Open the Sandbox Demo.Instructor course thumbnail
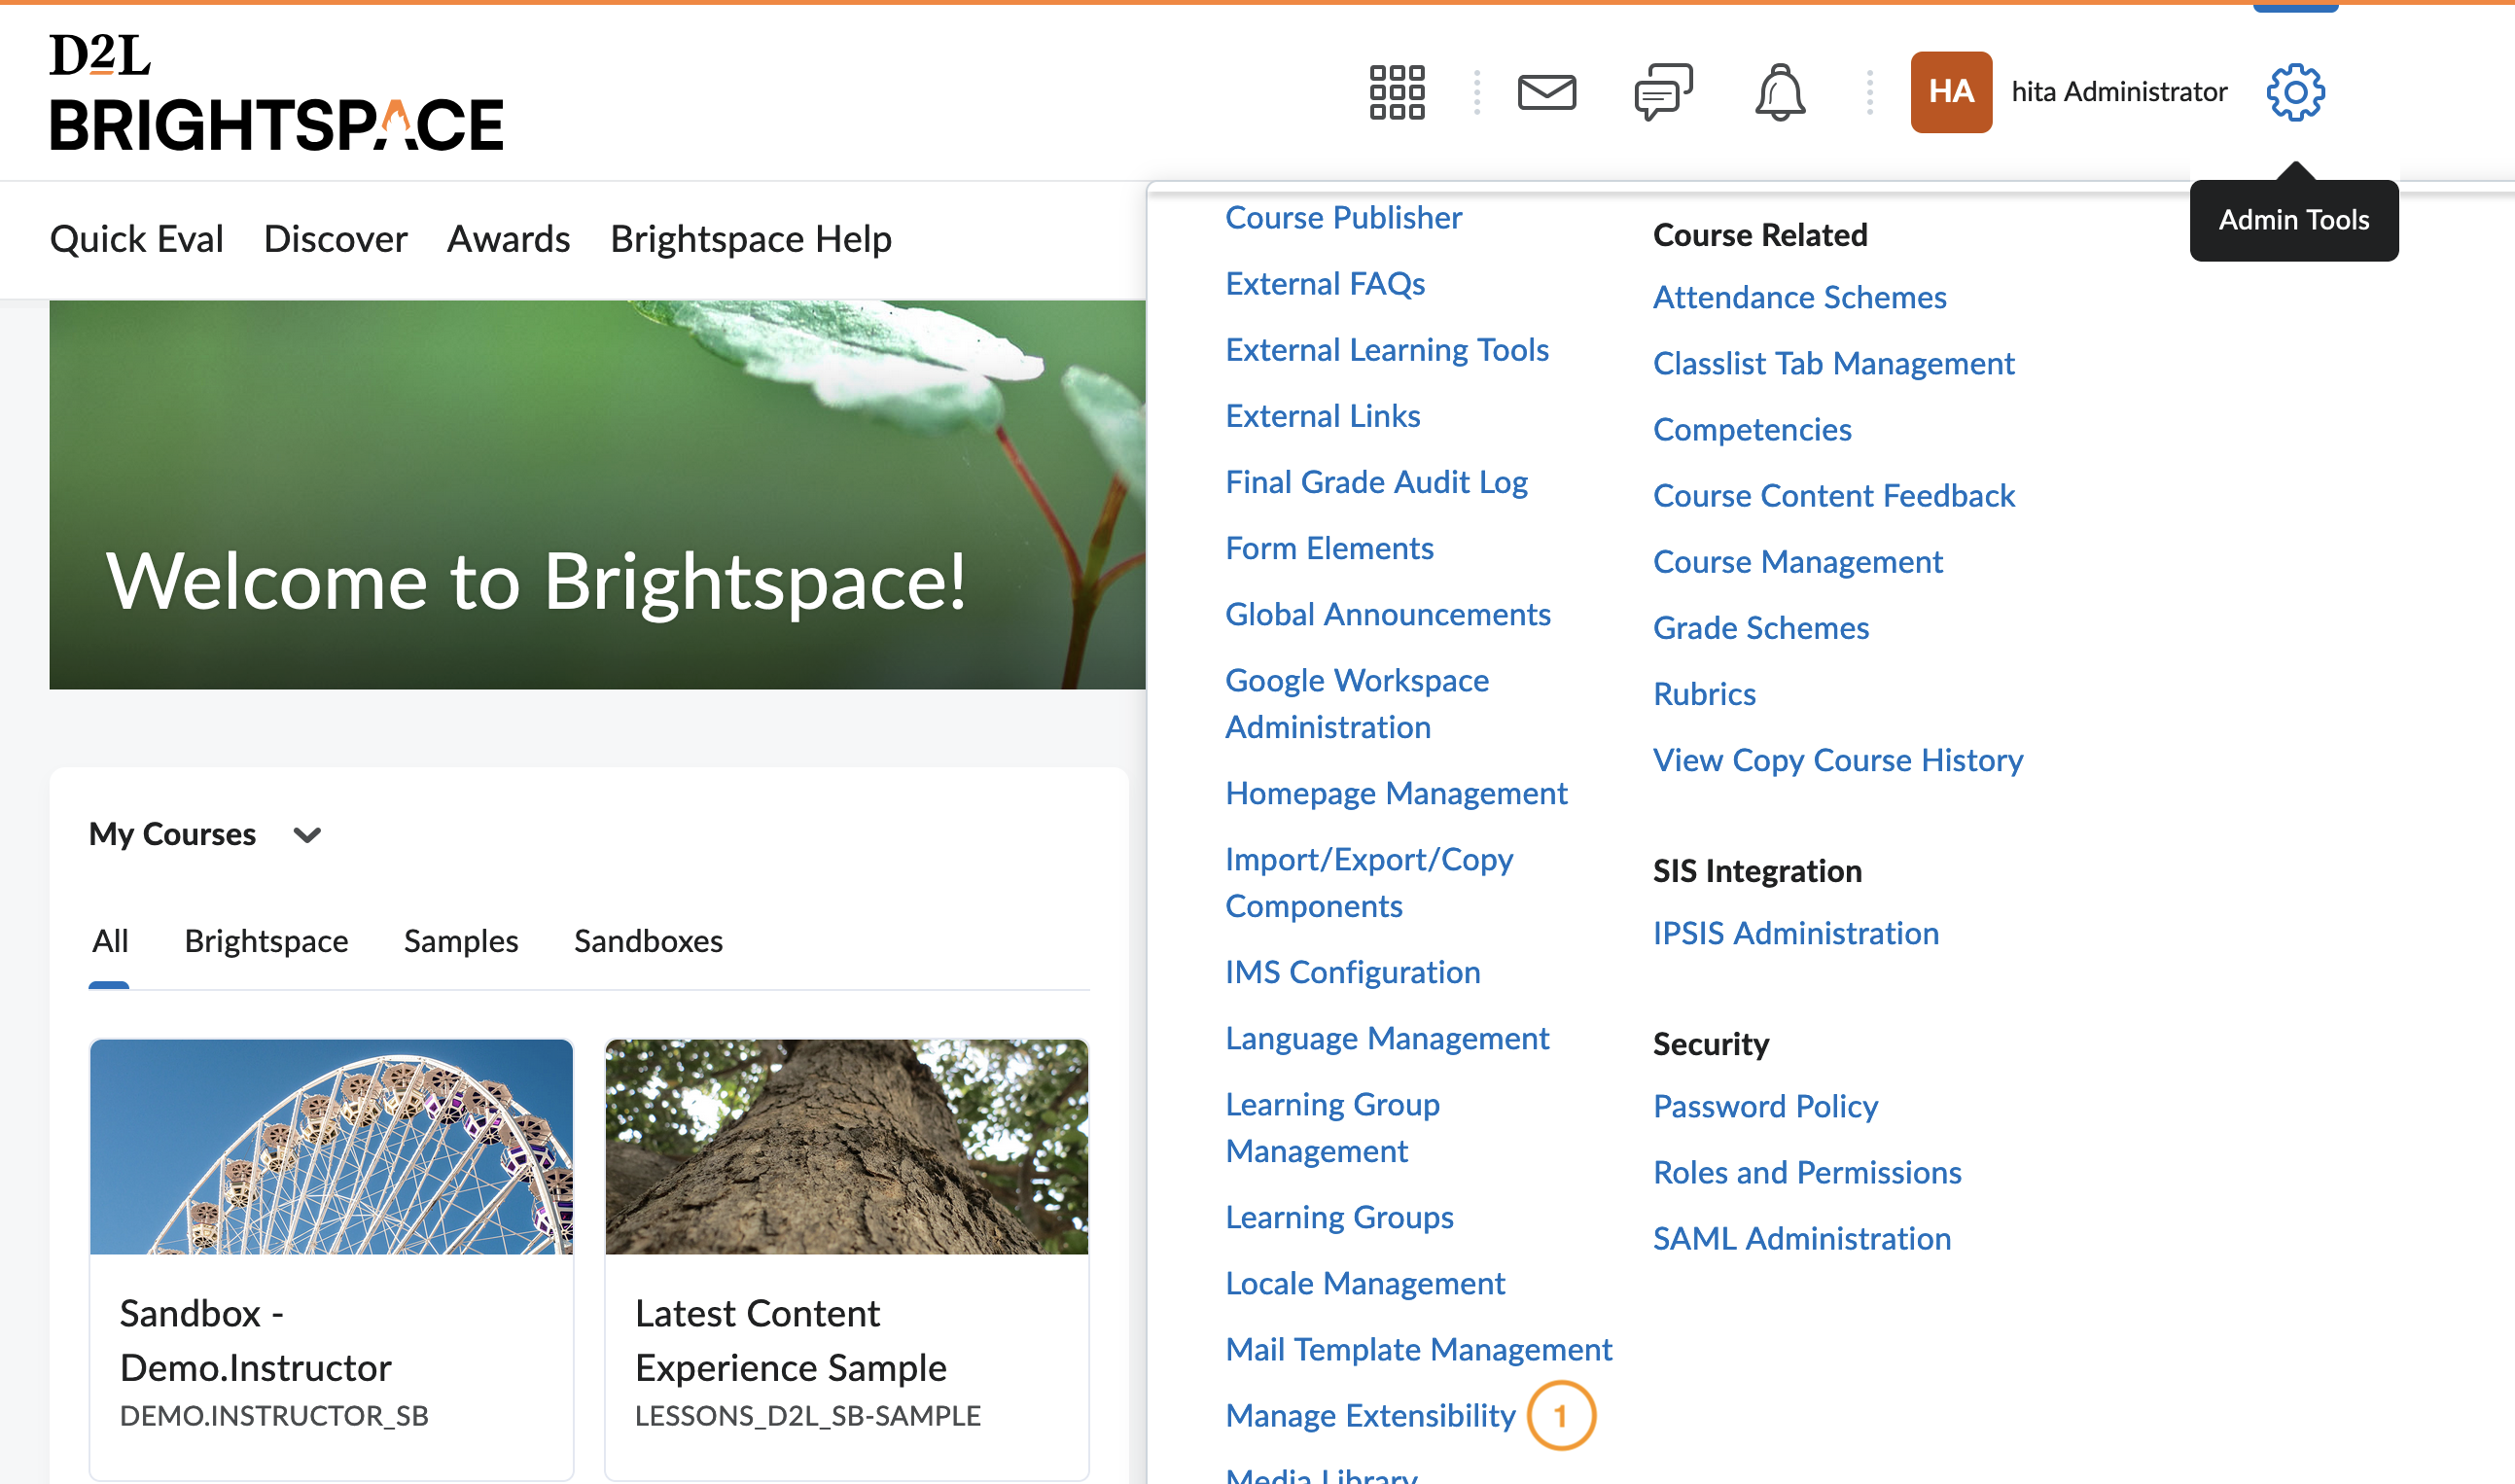2515x1484 pixels. pos(331,1146)
